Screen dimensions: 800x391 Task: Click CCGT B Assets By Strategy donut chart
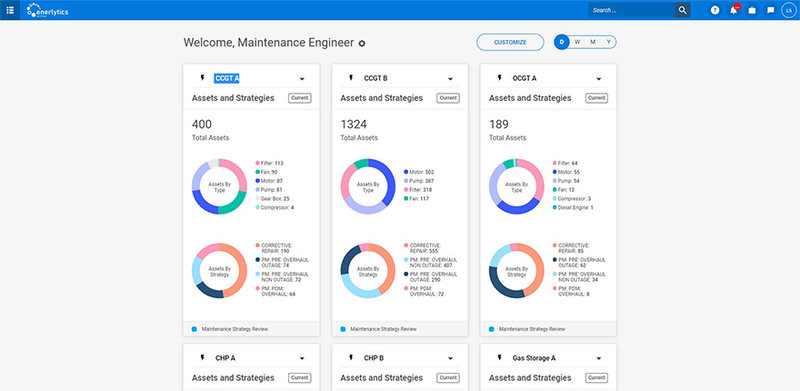click(x=368, y=271)
